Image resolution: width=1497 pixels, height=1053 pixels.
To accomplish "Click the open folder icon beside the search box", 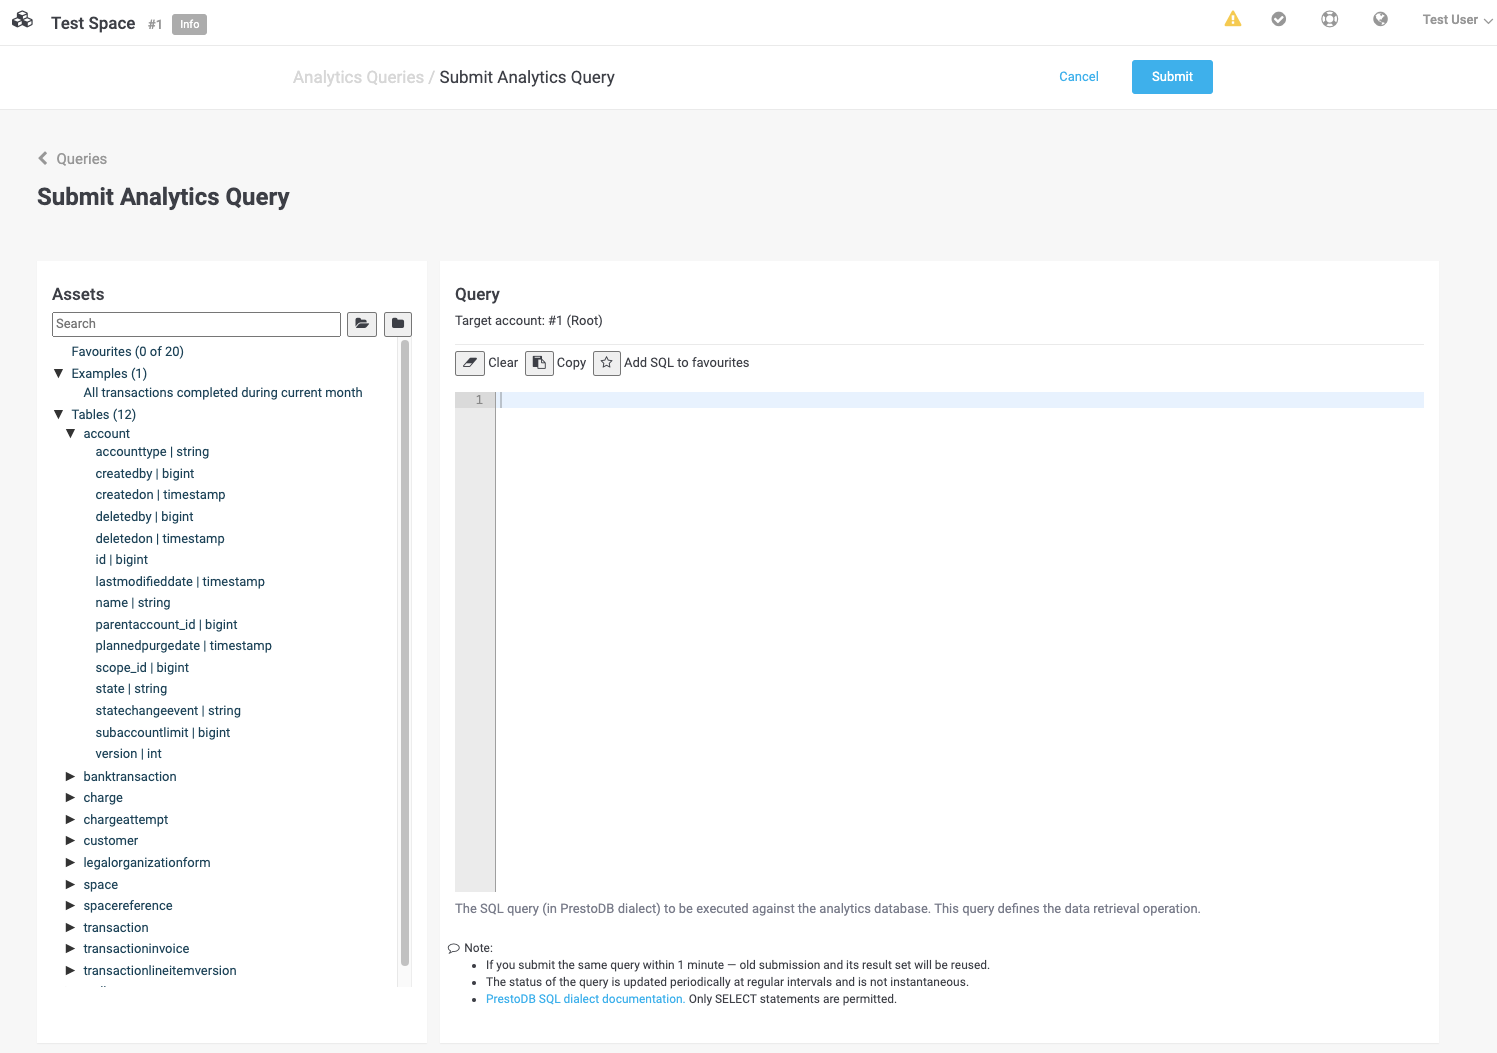I will (362, 324).
